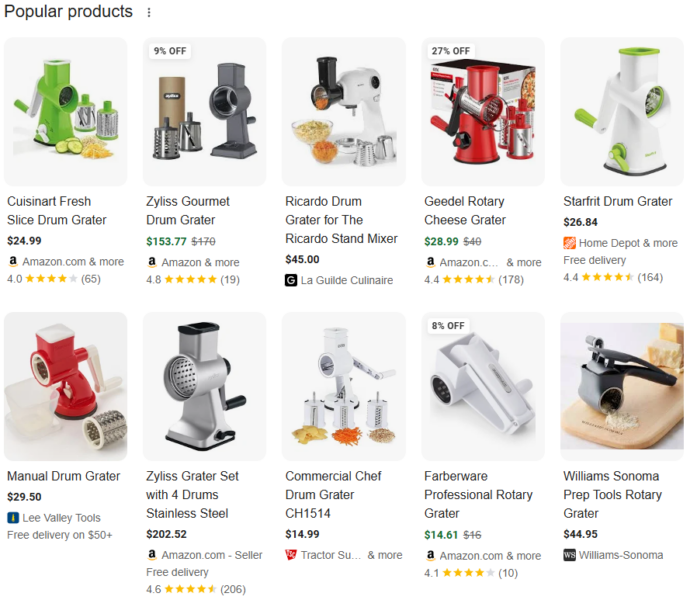This screenshot has width=697, height=600.
Task: Click Home Depot icon under Starfrit Drum Grater
Action: [x=569, y=243]
